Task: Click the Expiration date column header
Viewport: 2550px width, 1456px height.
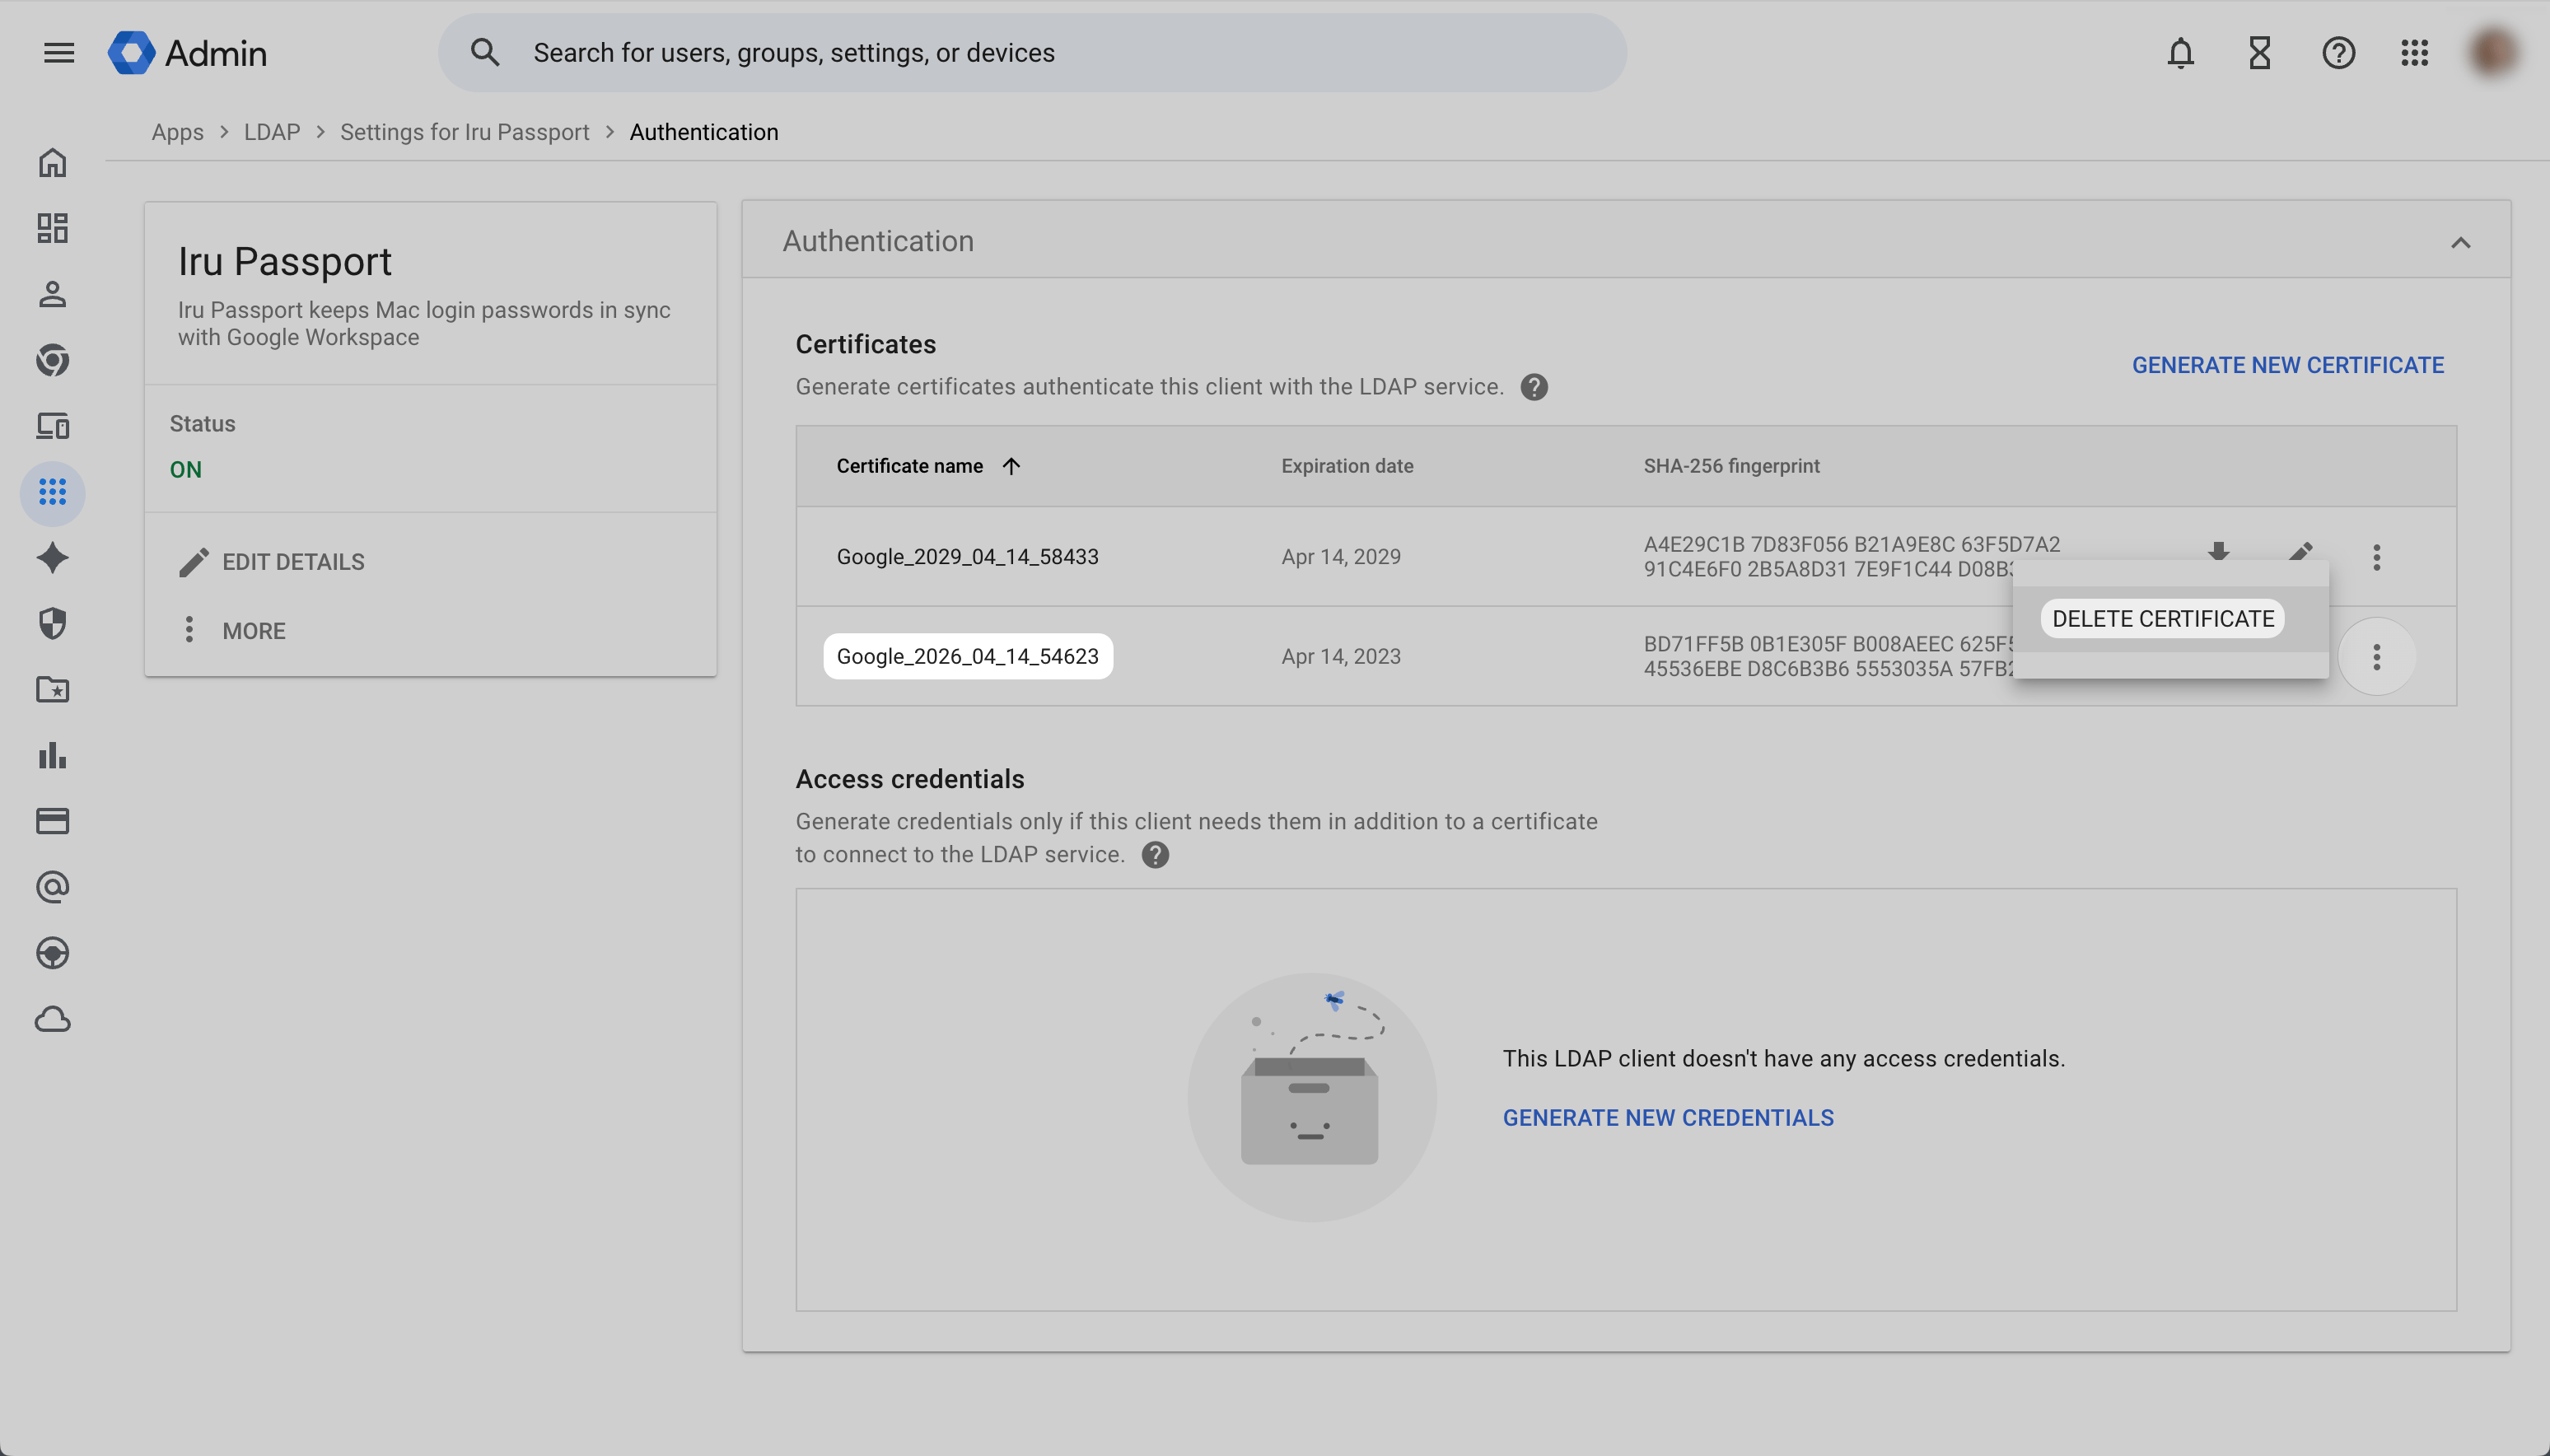Action: pos(1347,466)
